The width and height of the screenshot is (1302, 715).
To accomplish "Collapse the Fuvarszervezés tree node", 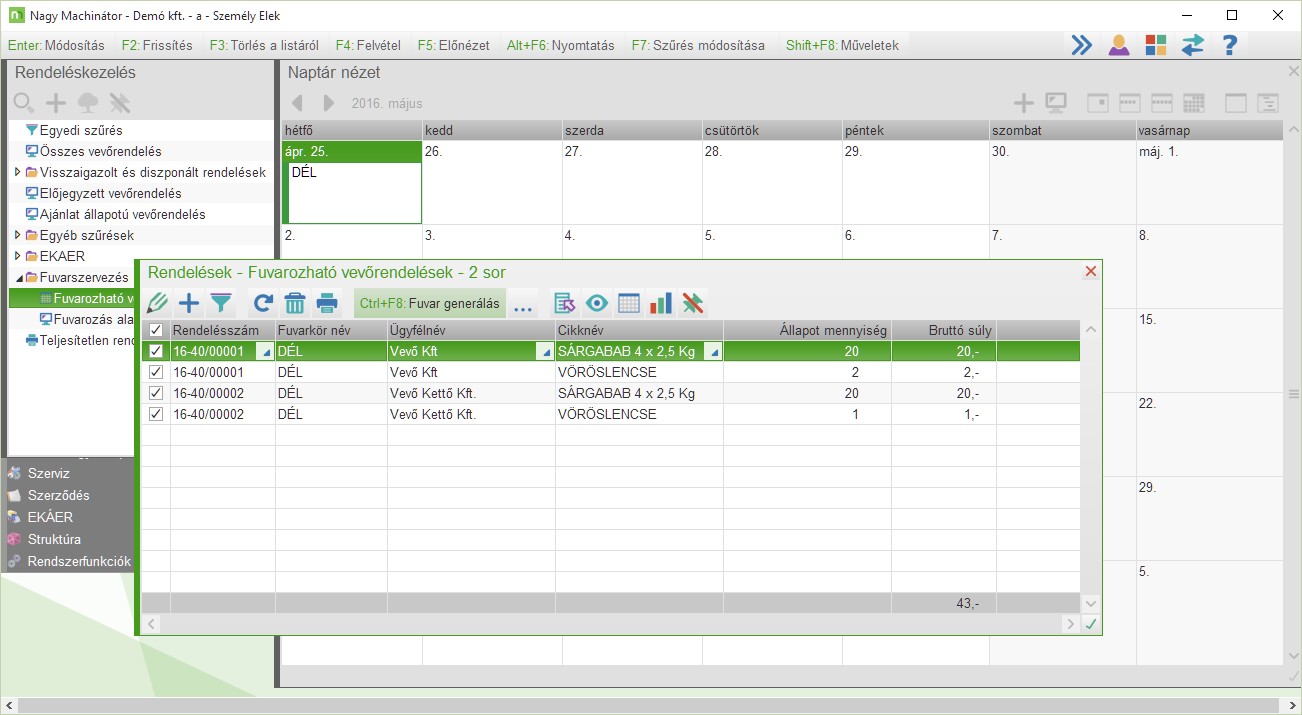I will tap(18, 277).
